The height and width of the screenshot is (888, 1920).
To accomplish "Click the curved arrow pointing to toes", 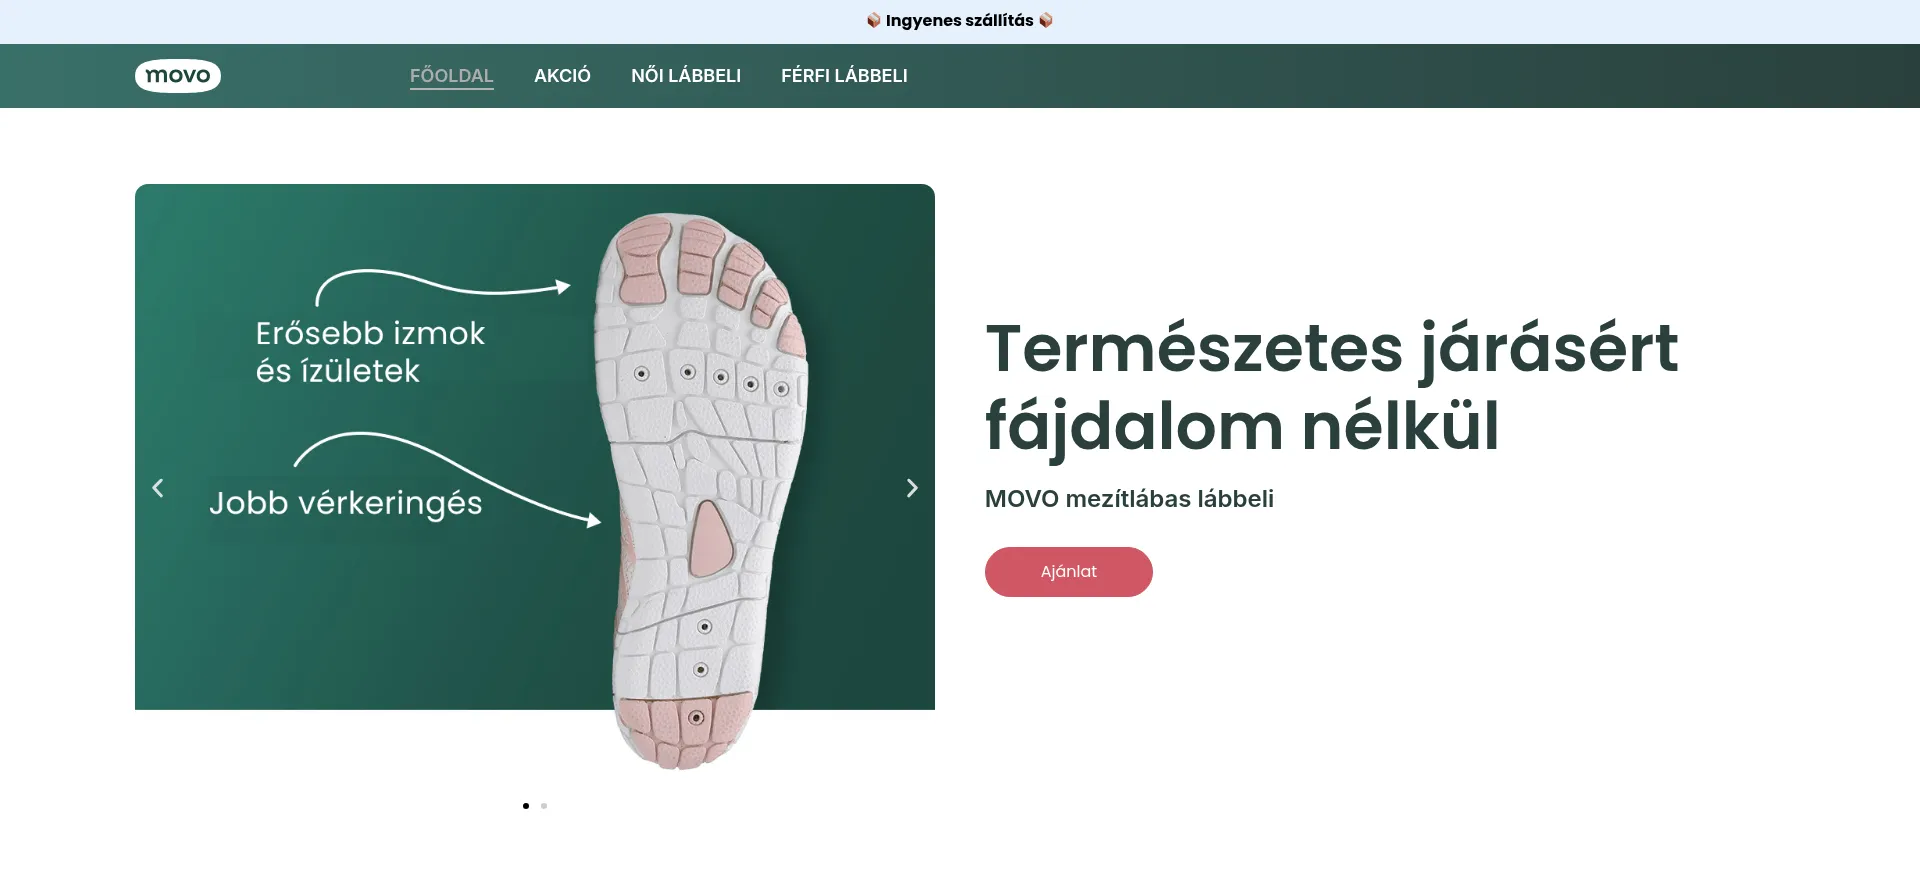I will [x=443, y=287].
